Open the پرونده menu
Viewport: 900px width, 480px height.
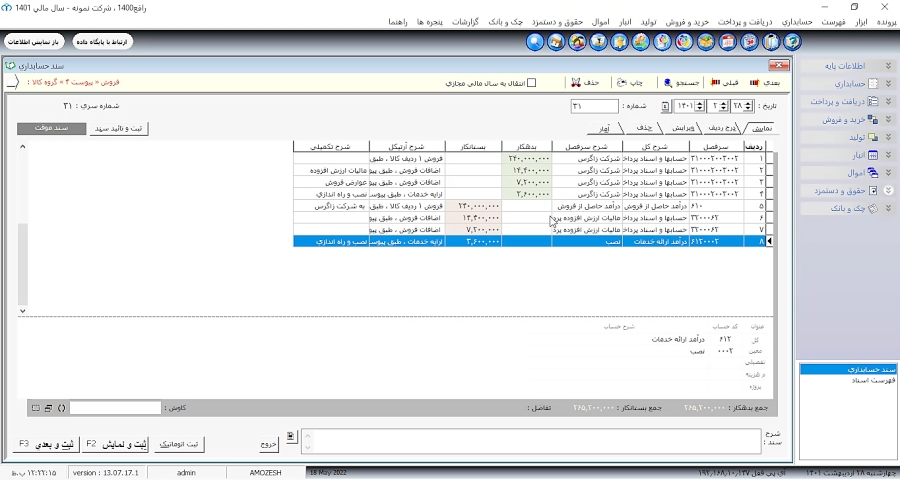pyautogui.click(x=886, y=22)
